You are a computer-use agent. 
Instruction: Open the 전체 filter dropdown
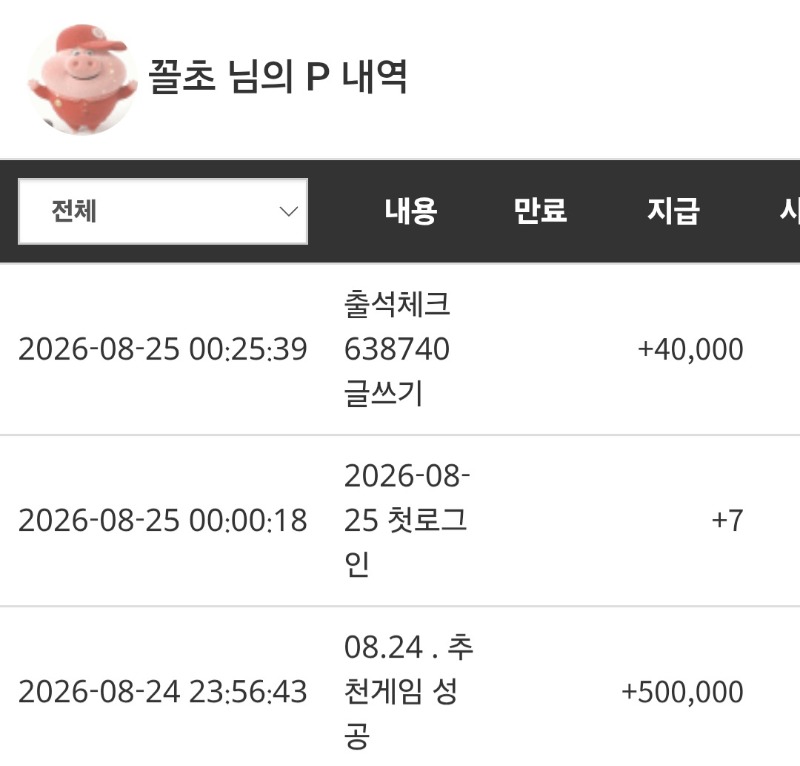click(163, 211)
